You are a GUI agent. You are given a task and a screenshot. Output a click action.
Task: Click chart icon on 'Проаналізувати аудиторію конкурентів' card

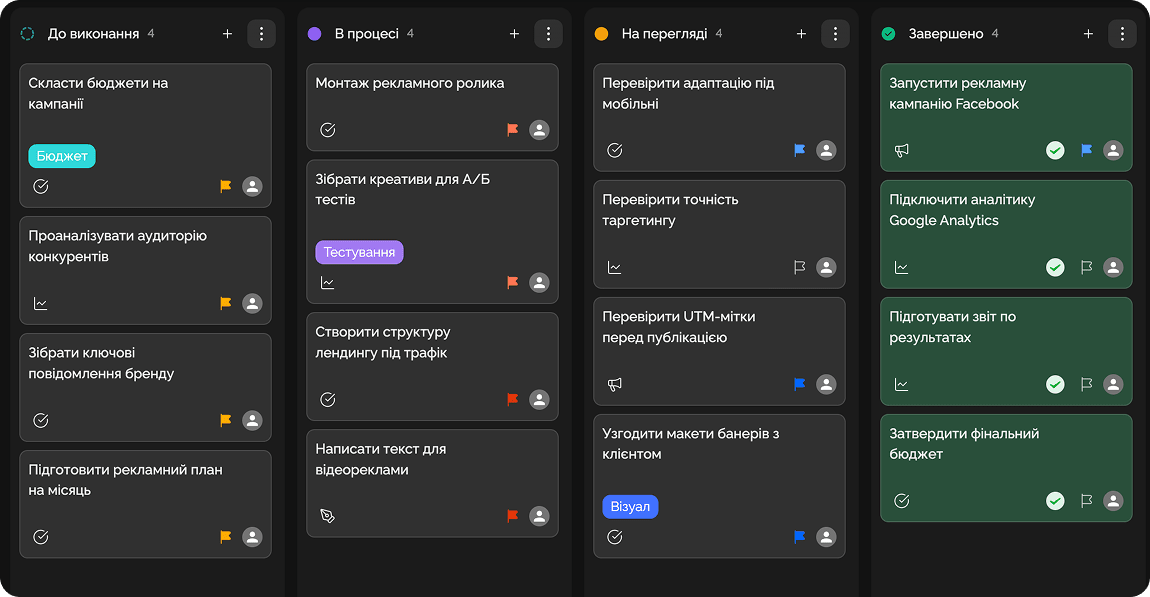(41, 303)
